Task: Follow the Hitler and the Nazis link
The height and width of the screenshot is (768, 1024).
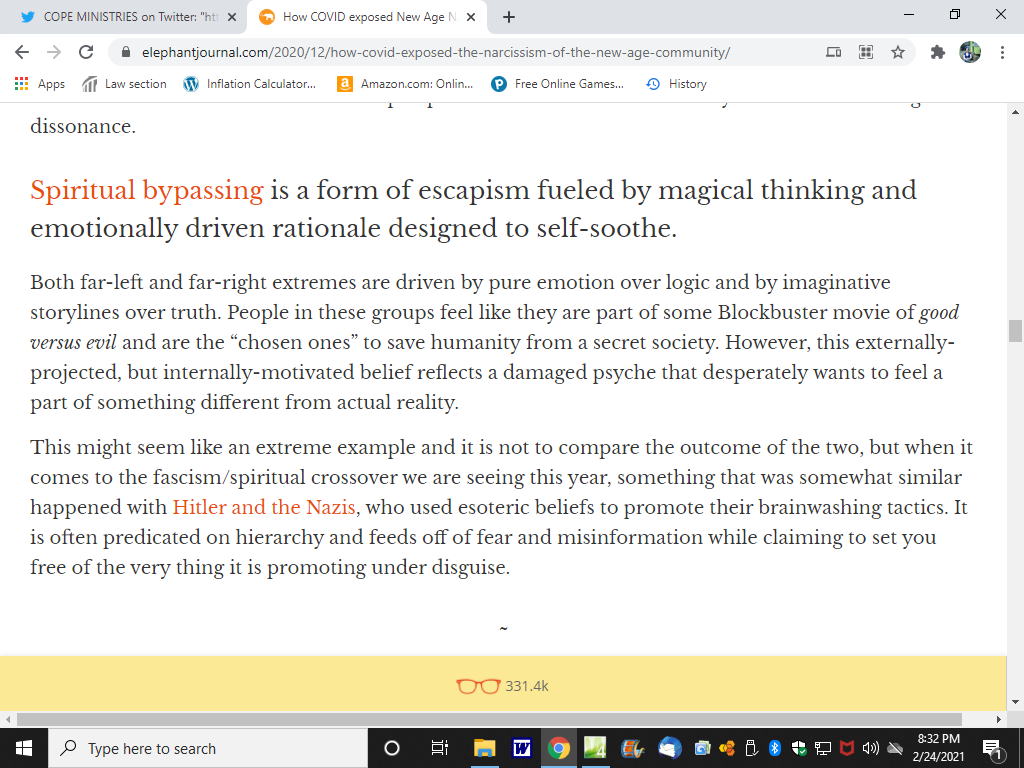Action: coord(264,507)
